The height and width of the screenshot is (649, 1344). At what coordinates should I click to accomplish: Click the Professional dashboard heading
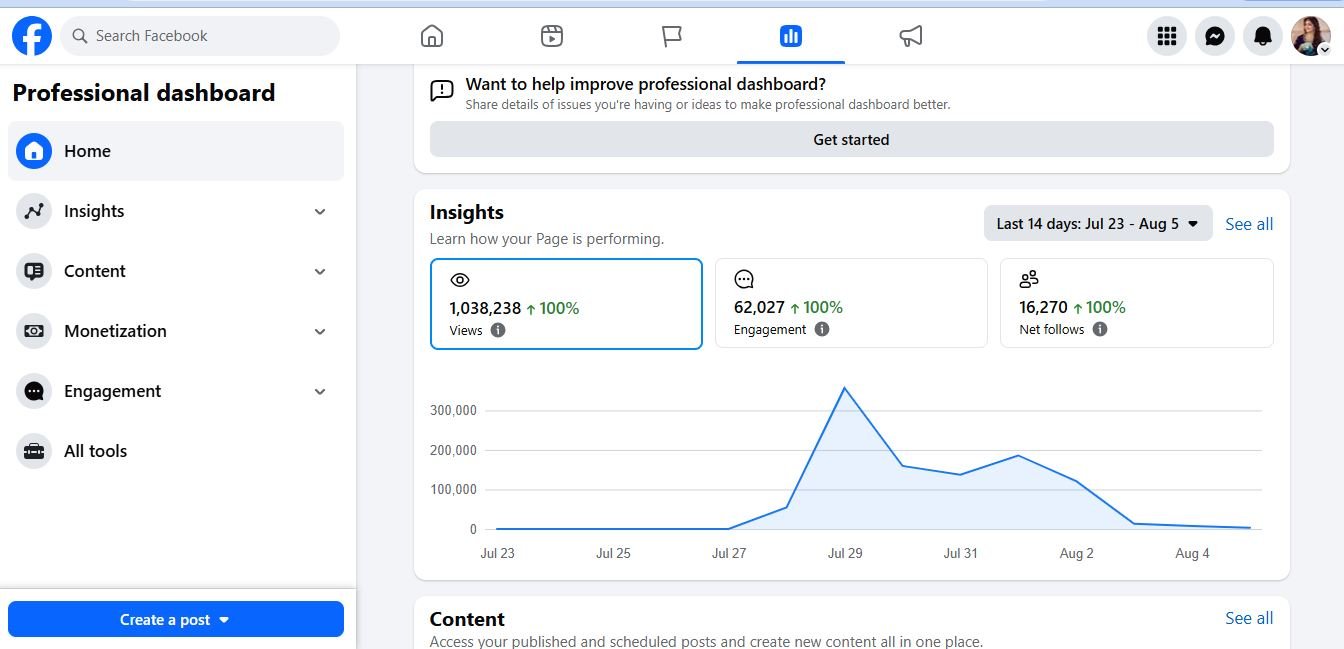point(143,93)
